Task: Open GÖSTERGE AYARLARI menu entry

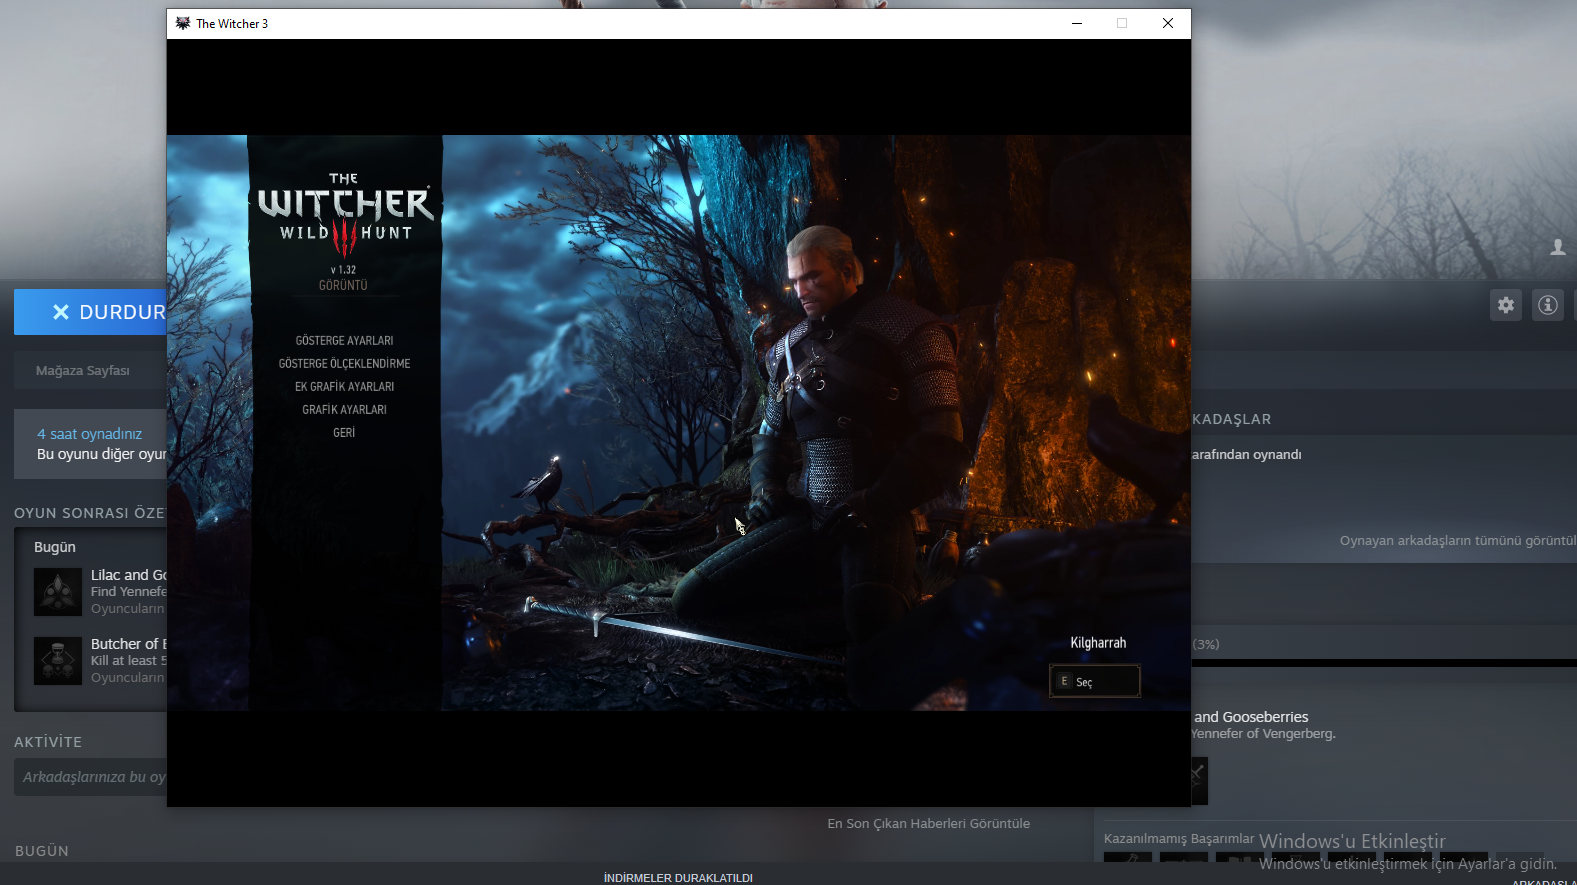Action: click(x=344, y=341)
